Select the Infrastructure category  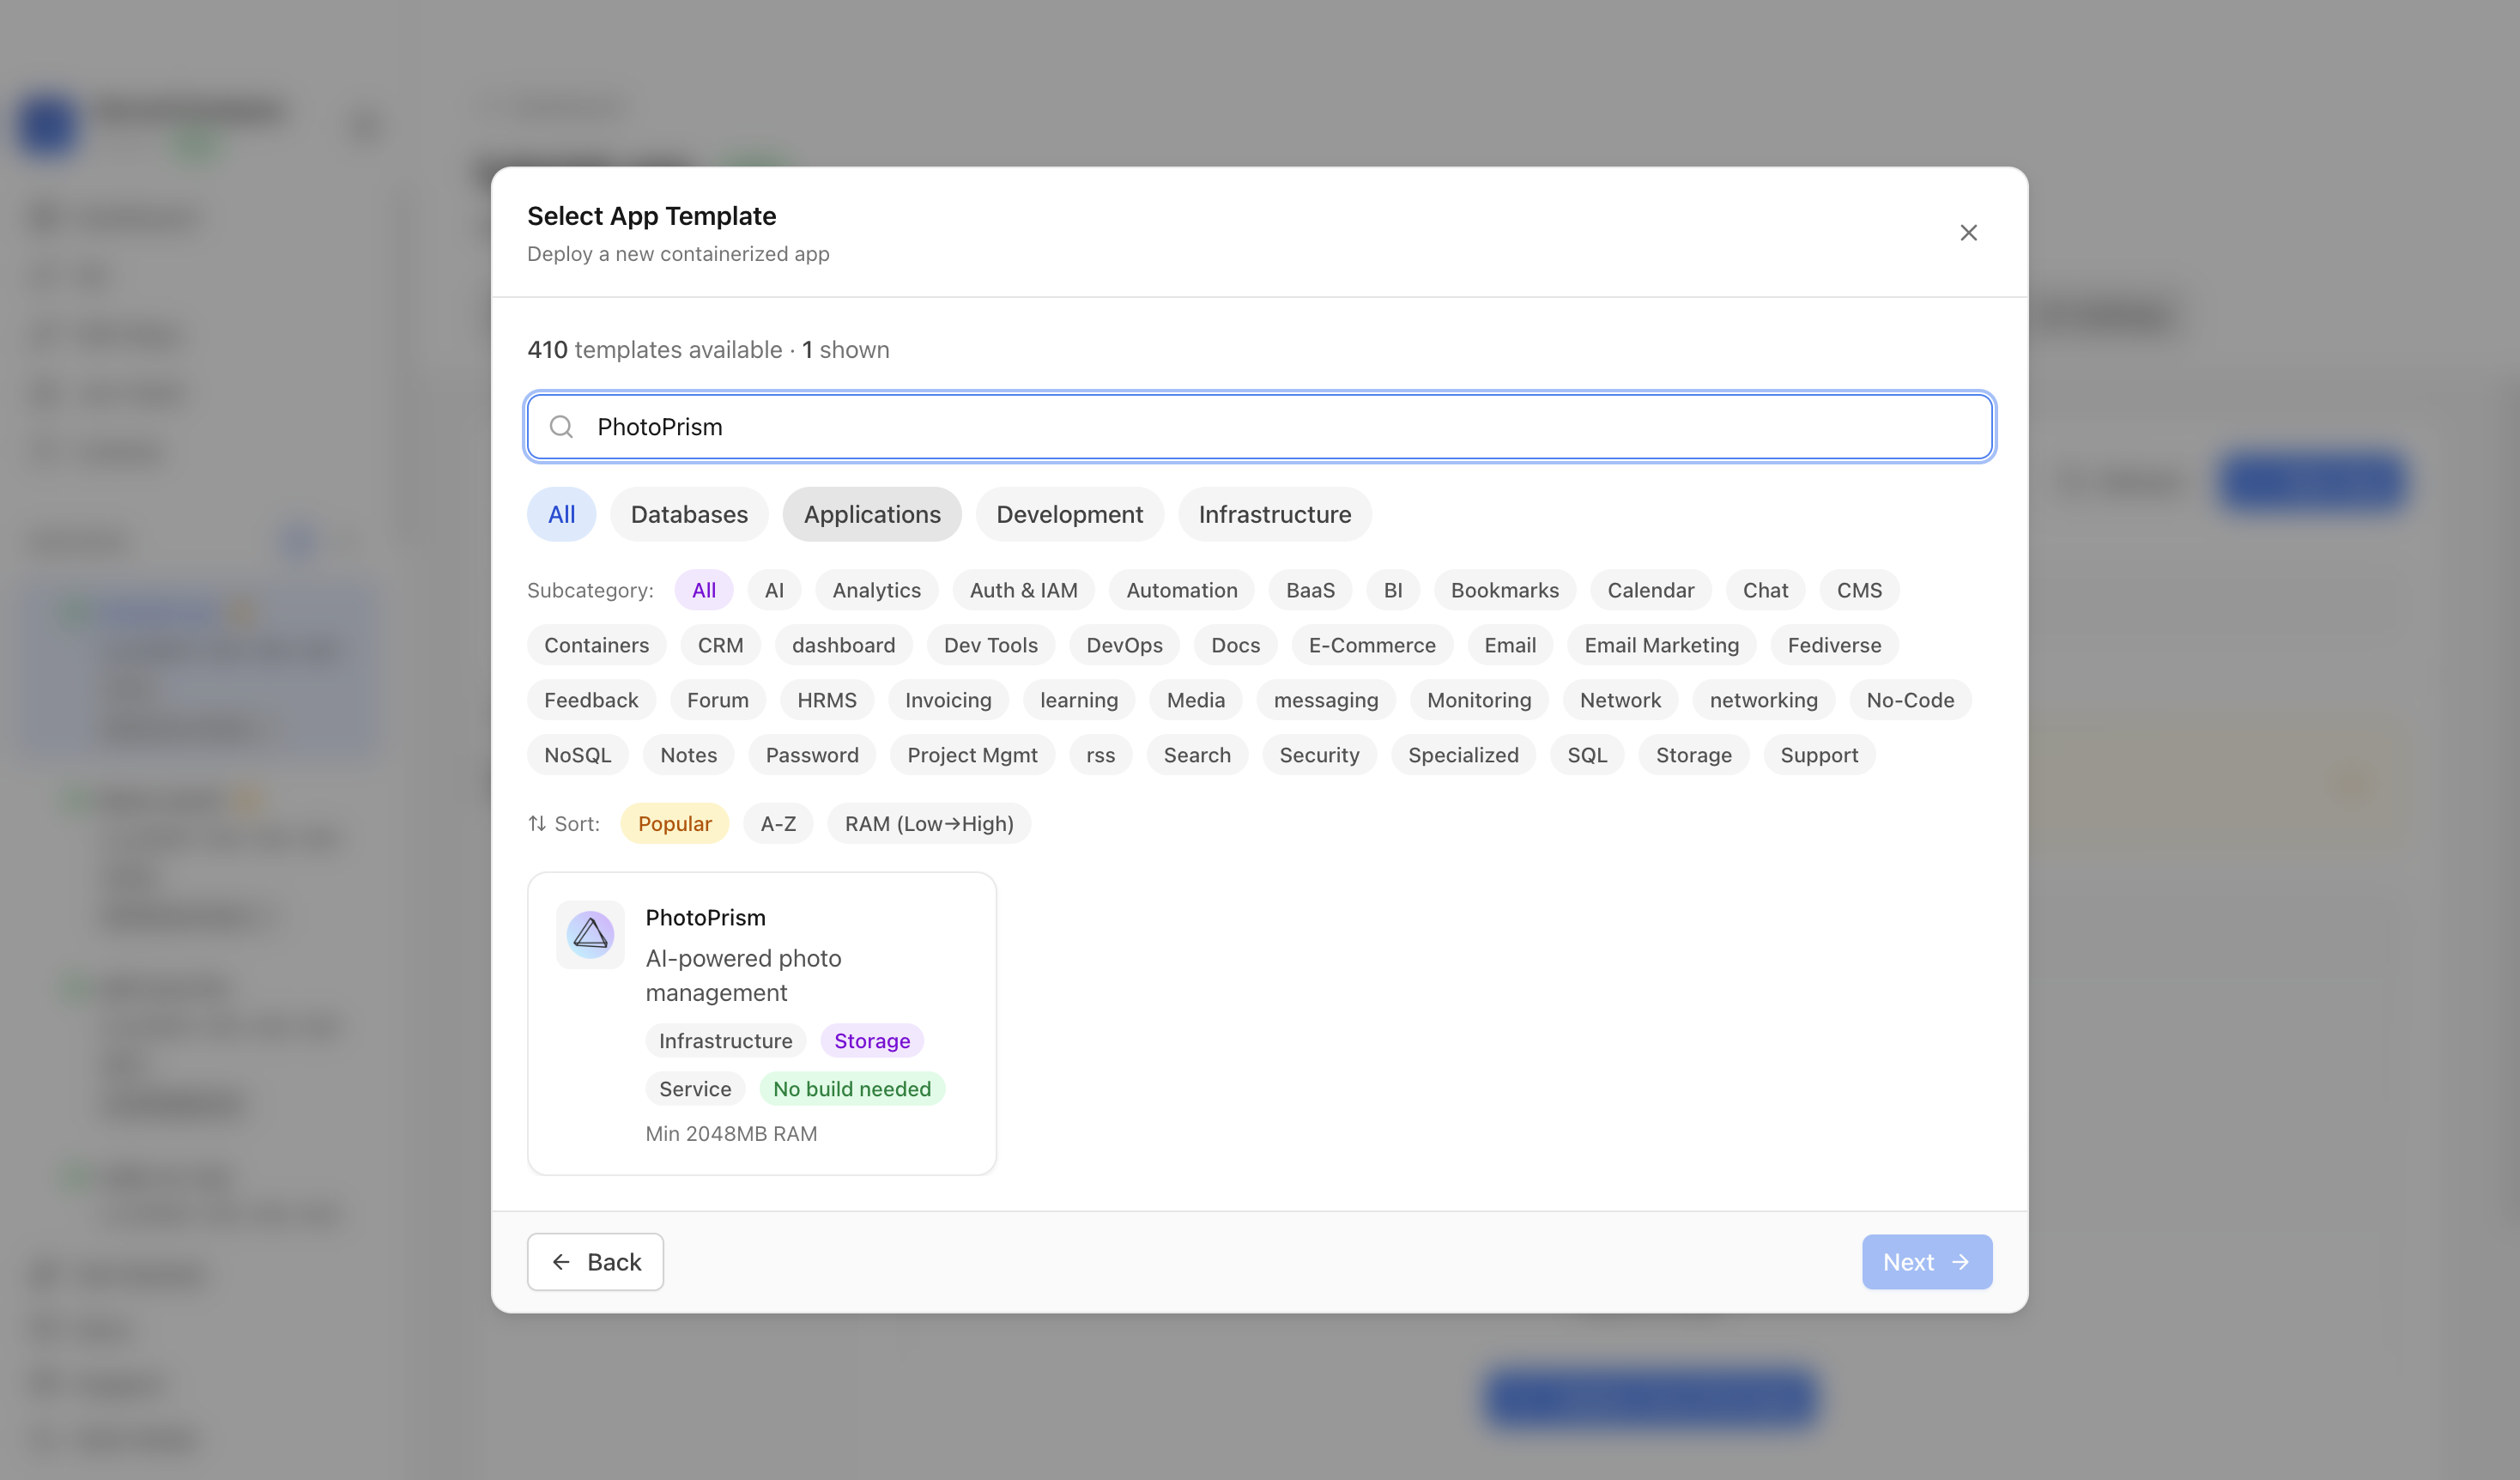click(x=1275, y=514)
